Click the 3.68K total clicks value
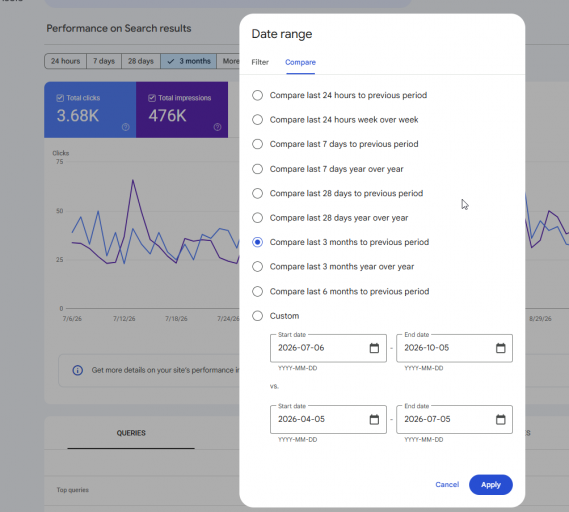The width and height of the screenshot is (569, 512). (x=78, y=116)
